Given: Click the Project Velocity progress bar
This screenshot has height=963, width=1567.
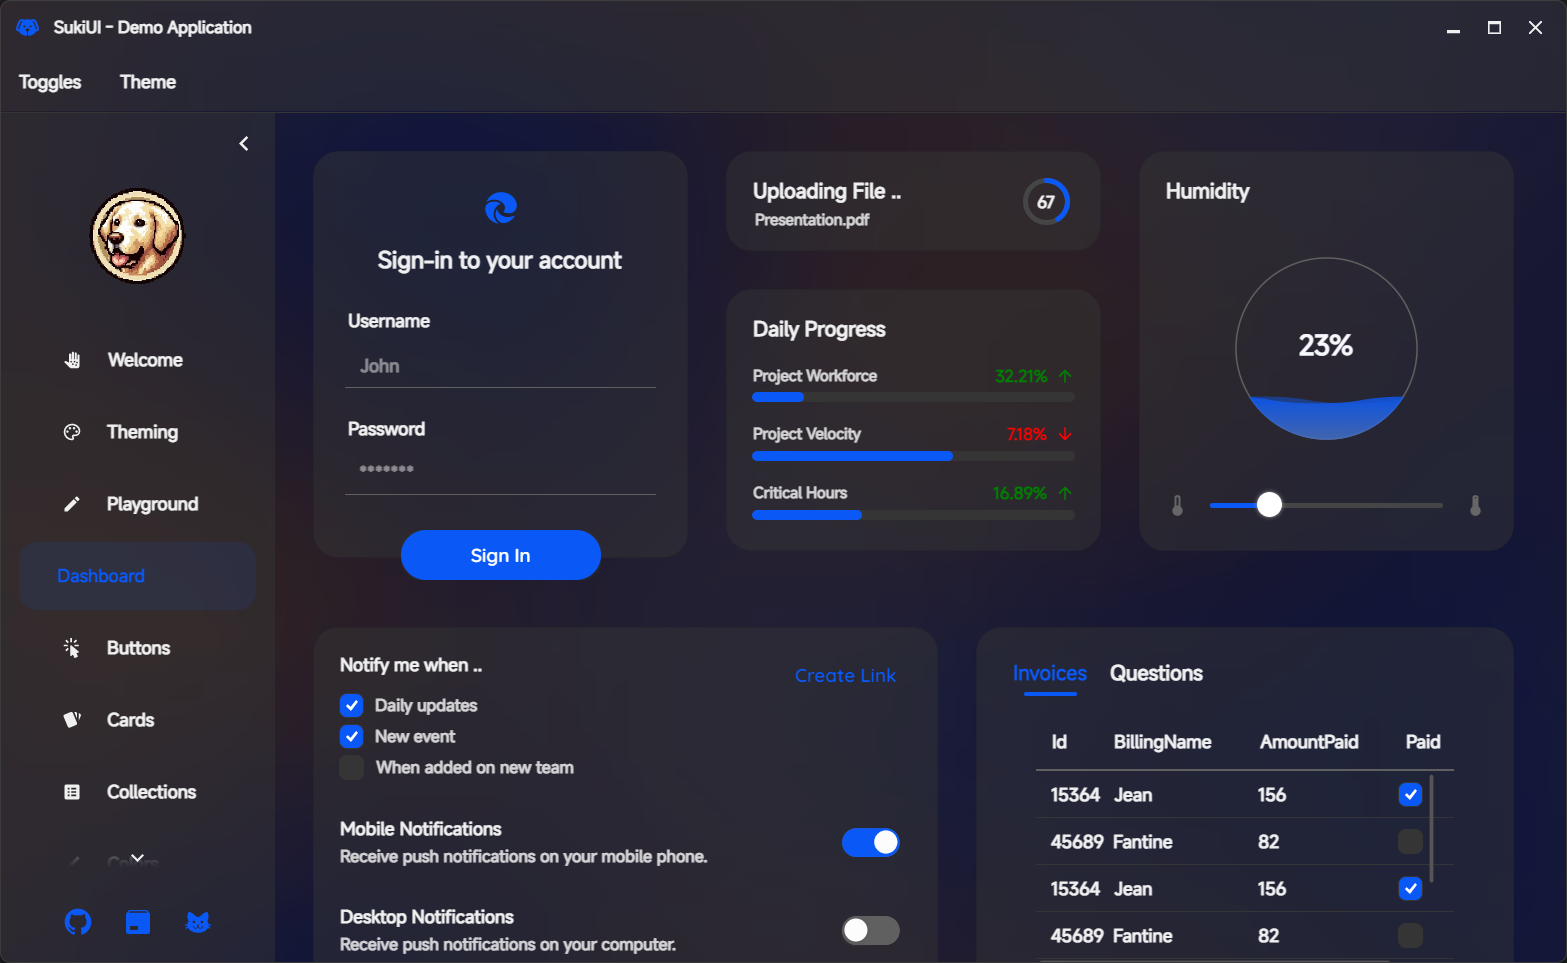Looking at the screenshot, I should pyautogui.click(x=913, y=456).
